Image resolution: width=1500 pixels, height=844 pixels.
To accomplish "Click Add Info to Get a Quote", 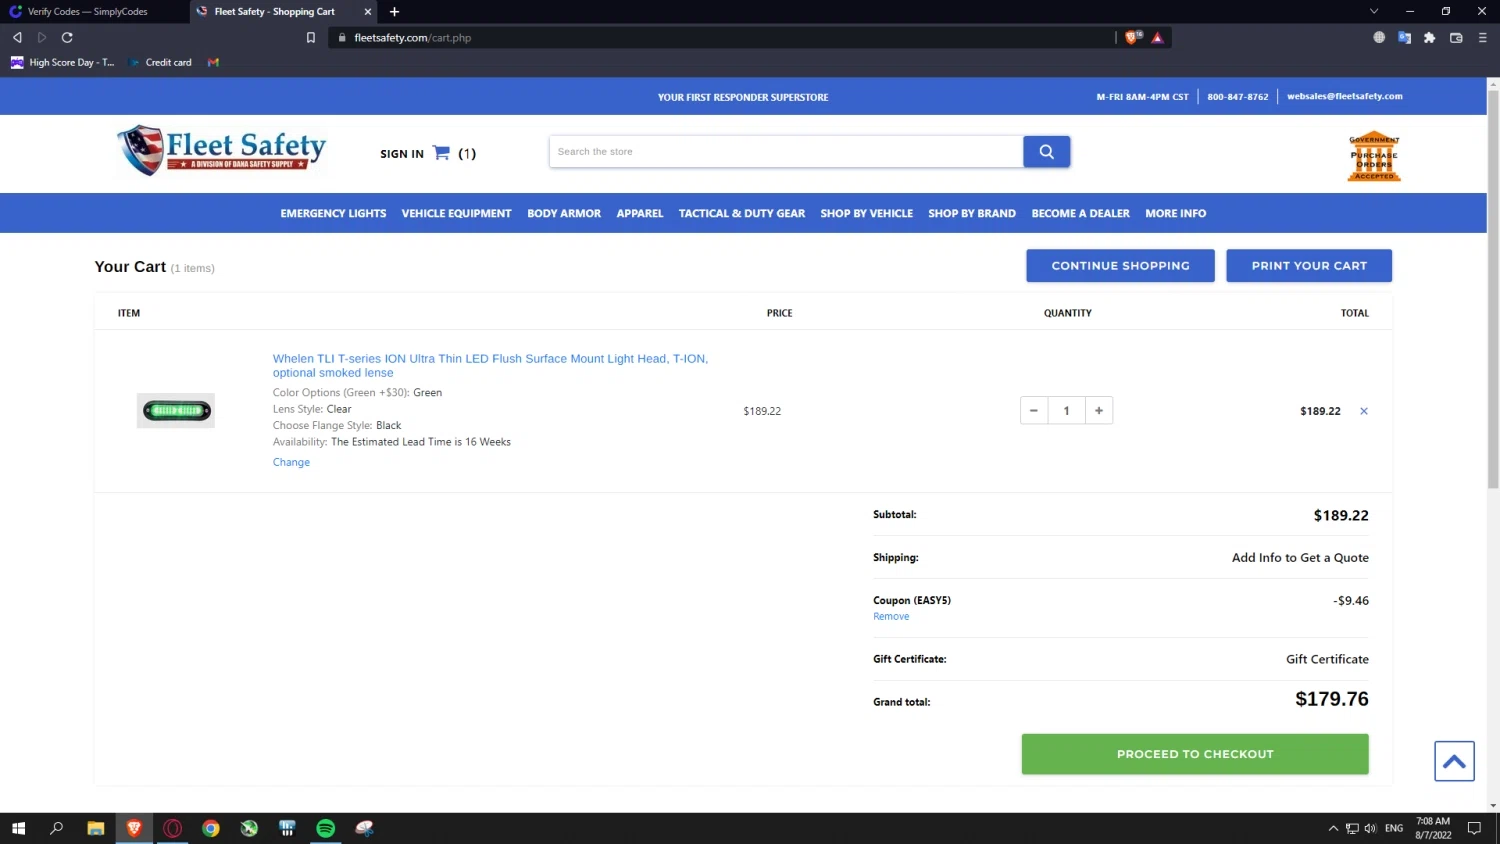I will coord(1300,558).
